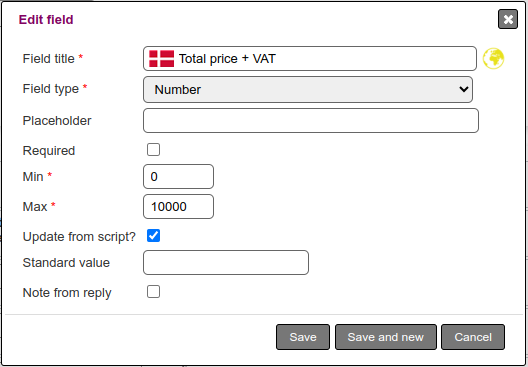
Task: Click the Danish flag icon in Field title
Action: [x=162, y=59]
